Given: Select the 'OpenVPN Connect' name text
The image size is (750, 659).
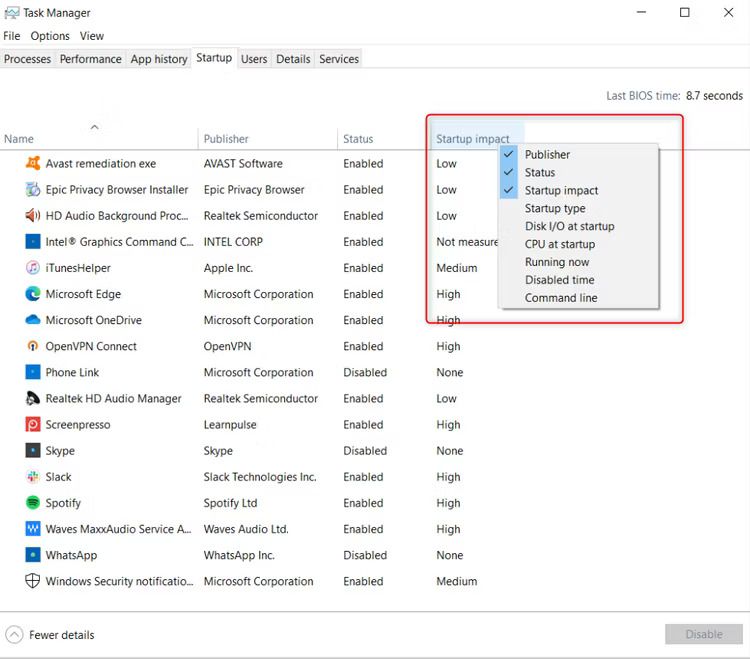Looking at the screenshot, I should point(91,346).
